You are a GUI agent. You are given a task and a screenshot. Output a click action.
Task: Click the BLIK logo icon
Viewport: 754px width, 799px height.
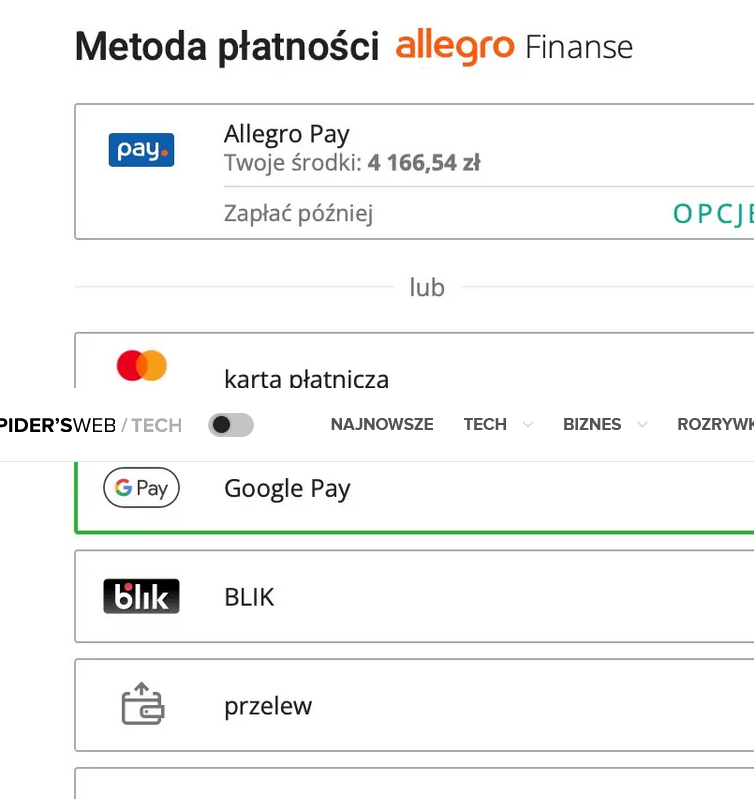[141, 597]
